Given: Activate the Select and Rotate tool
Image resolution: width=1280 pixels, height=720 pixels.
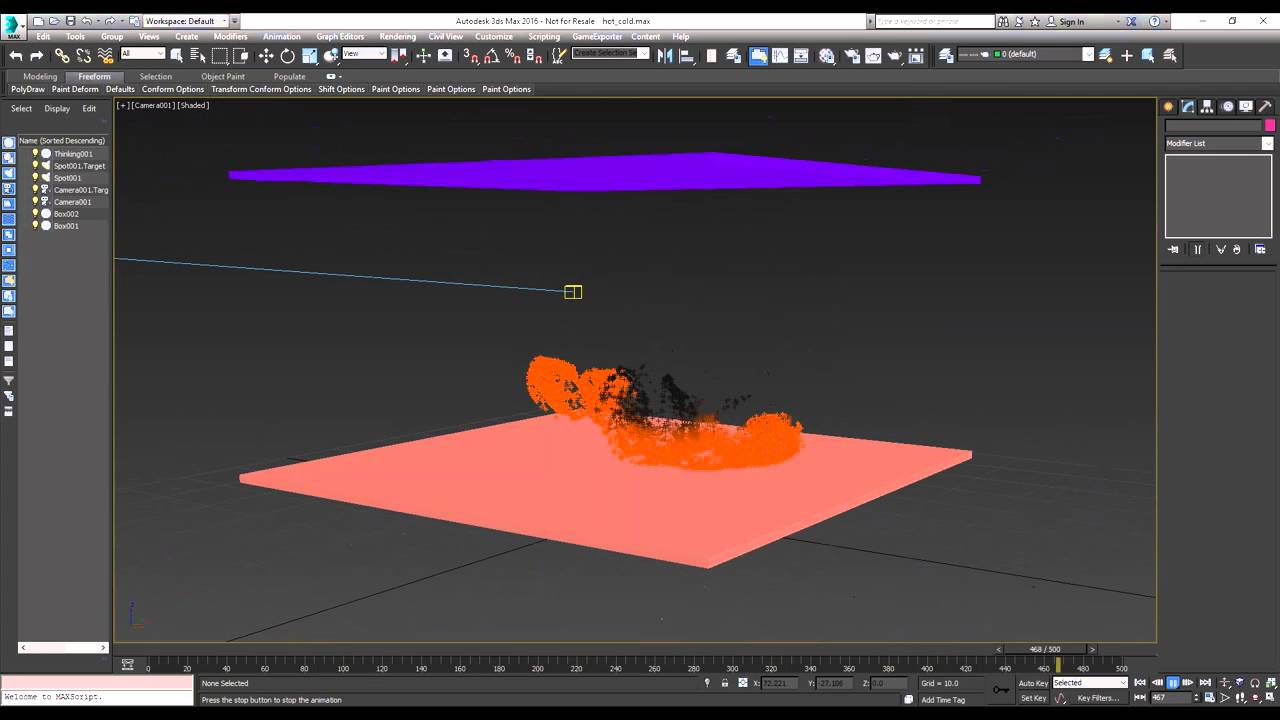Looking at the screenshot, I should coord(288,56).
